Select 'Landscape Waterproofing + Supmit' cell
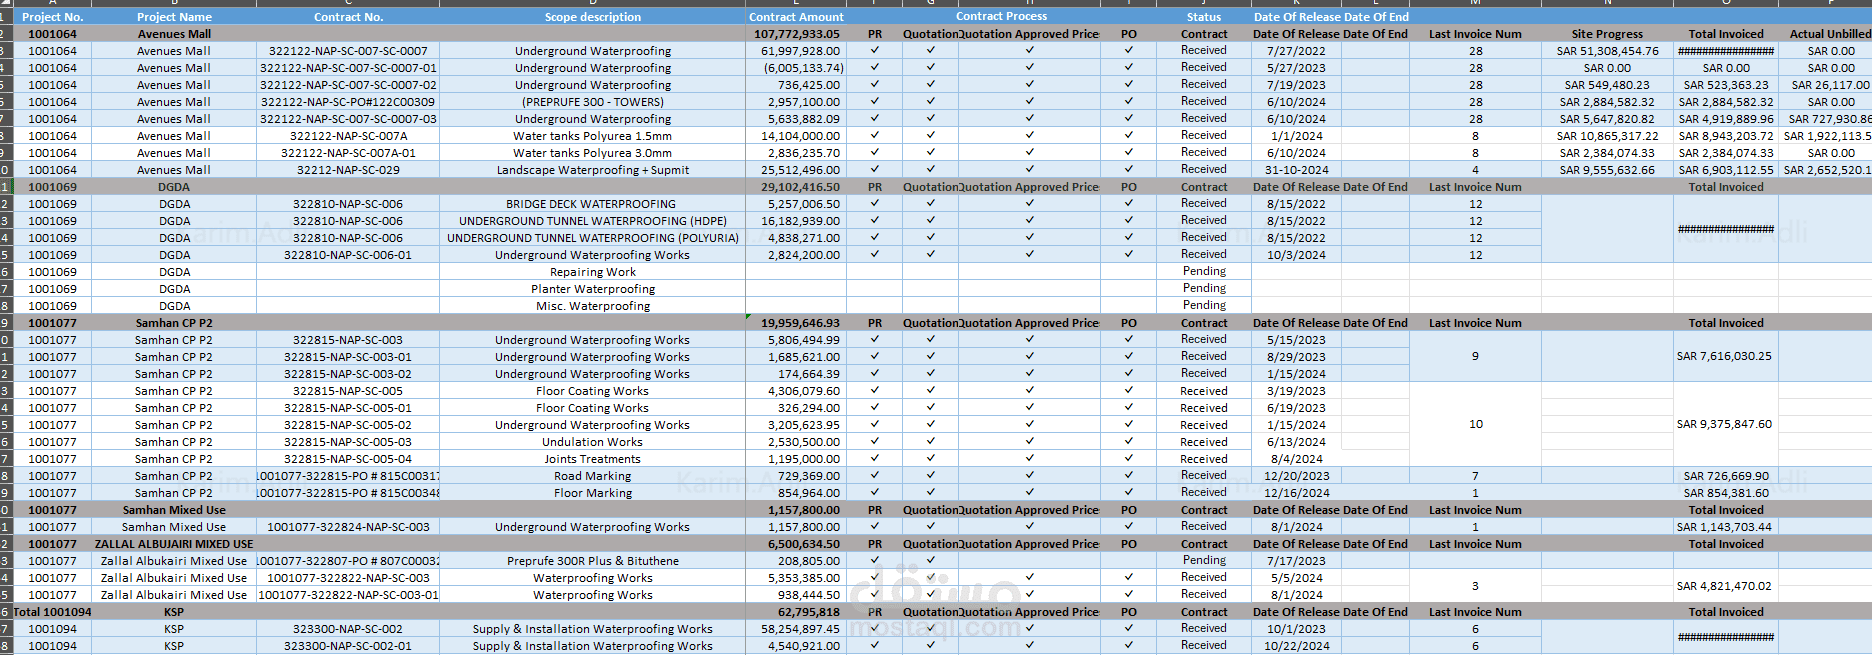Screen dimensions: 1872x655 (x=593, y=170)
